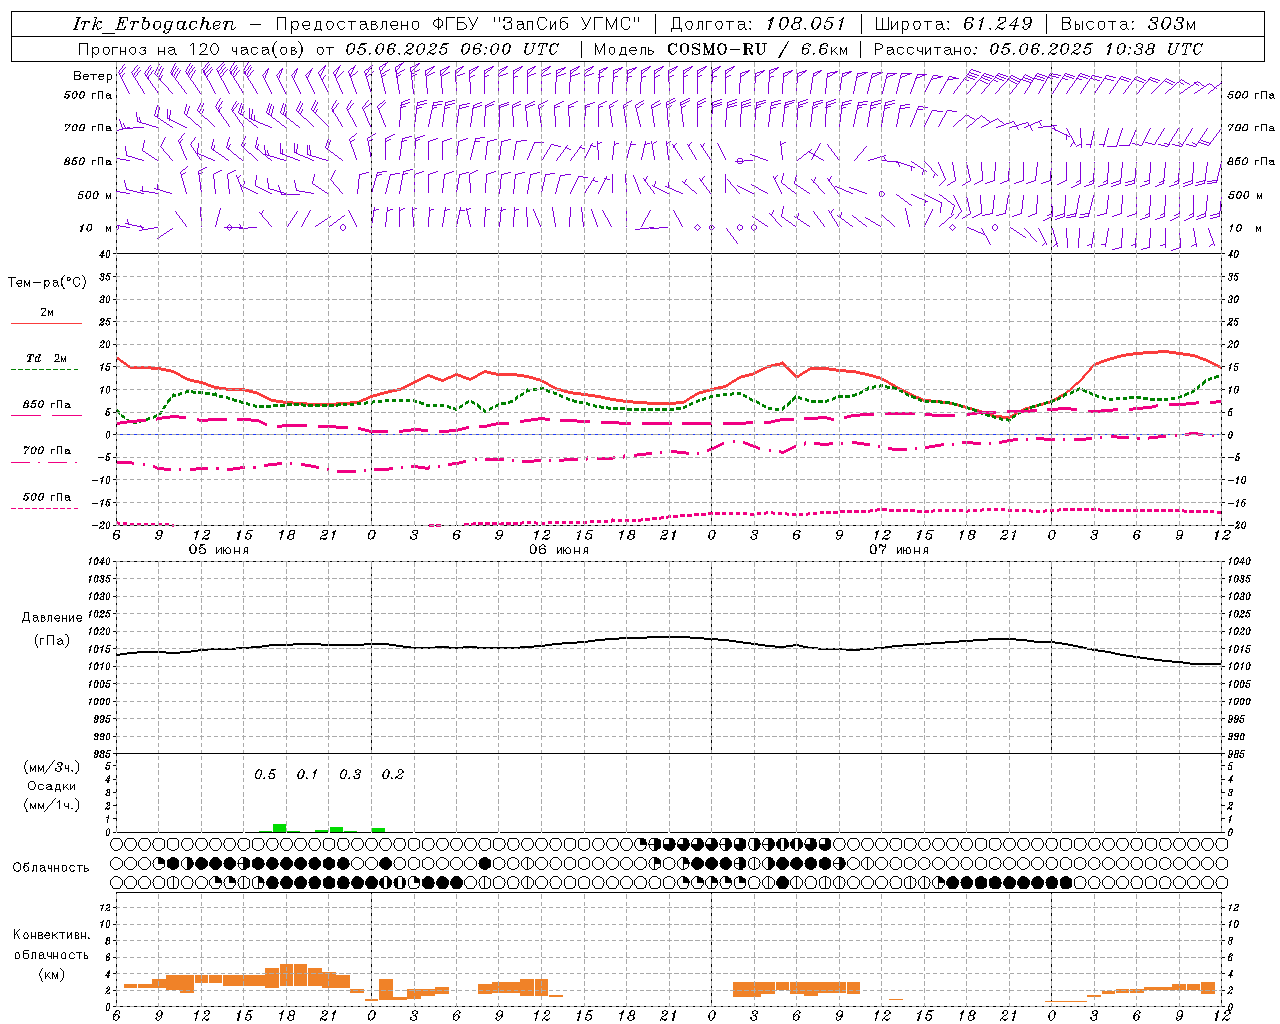Click the '500 гПа' temperature legend entry
Image resolution: width=1280 pixels, height=1024 pixels.
[x=47, y=497]
